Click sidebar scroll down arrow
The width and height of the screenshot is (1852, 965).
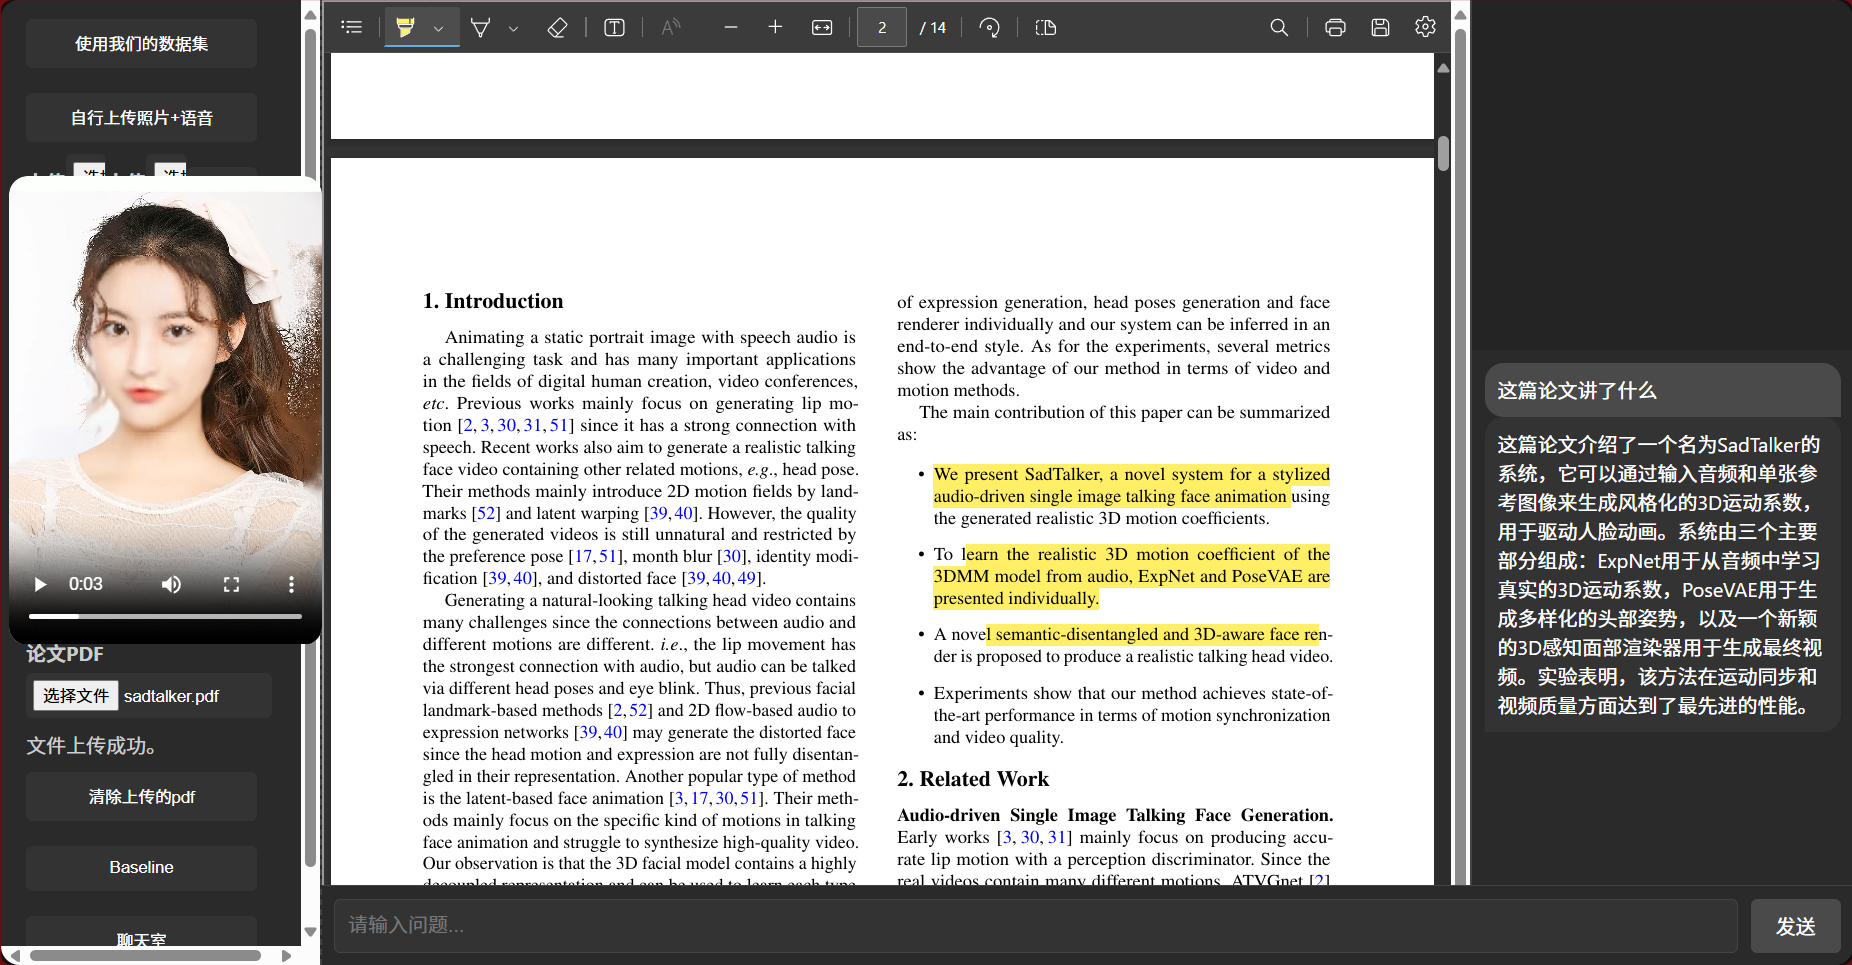tap(310, 931)
